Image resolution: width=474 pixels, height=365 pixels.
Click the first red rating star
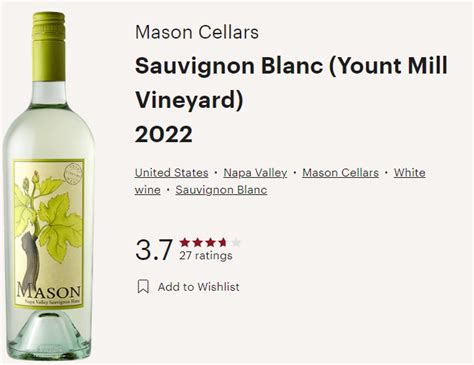point(185,242)
